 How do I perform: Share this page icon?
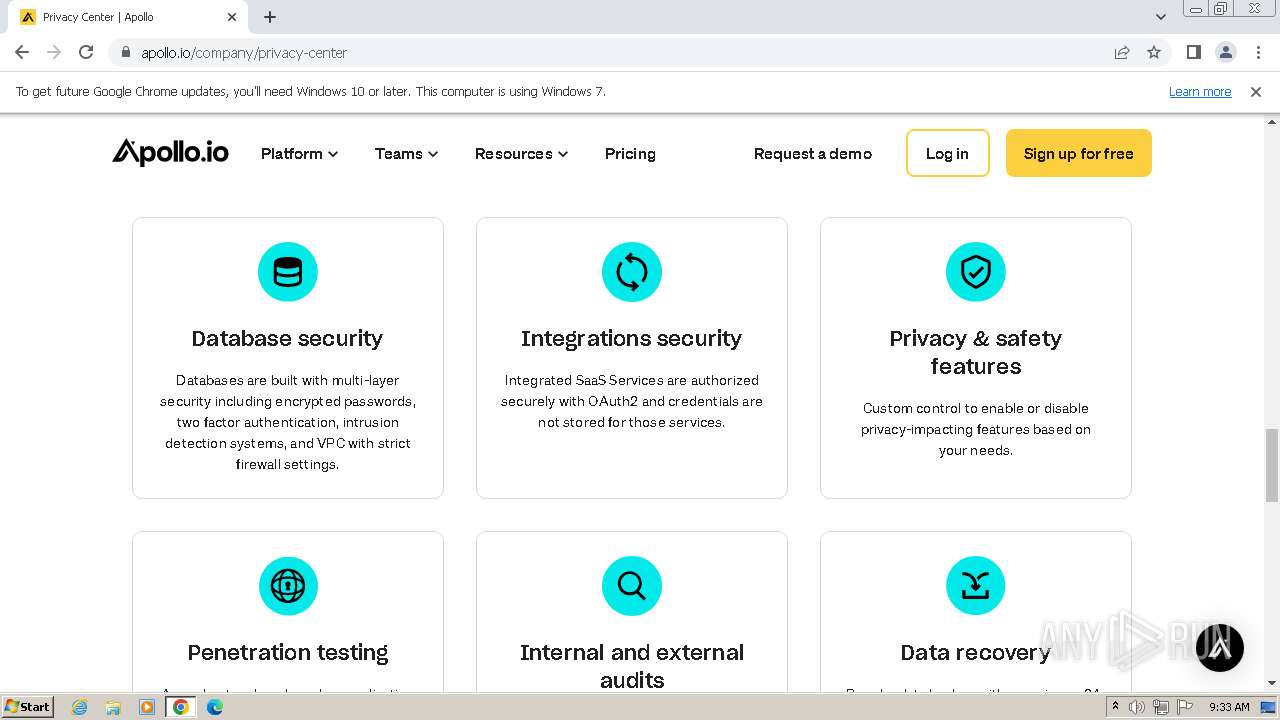(1122, 52)
